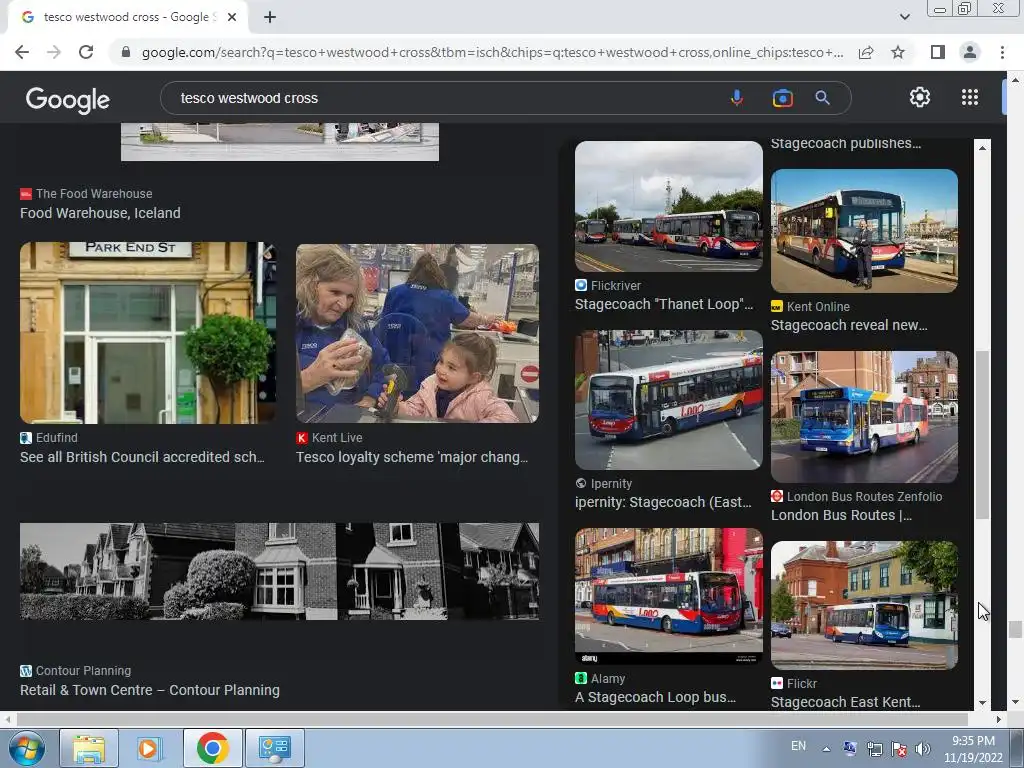Open a new tab with plus button

click(270, 18)
